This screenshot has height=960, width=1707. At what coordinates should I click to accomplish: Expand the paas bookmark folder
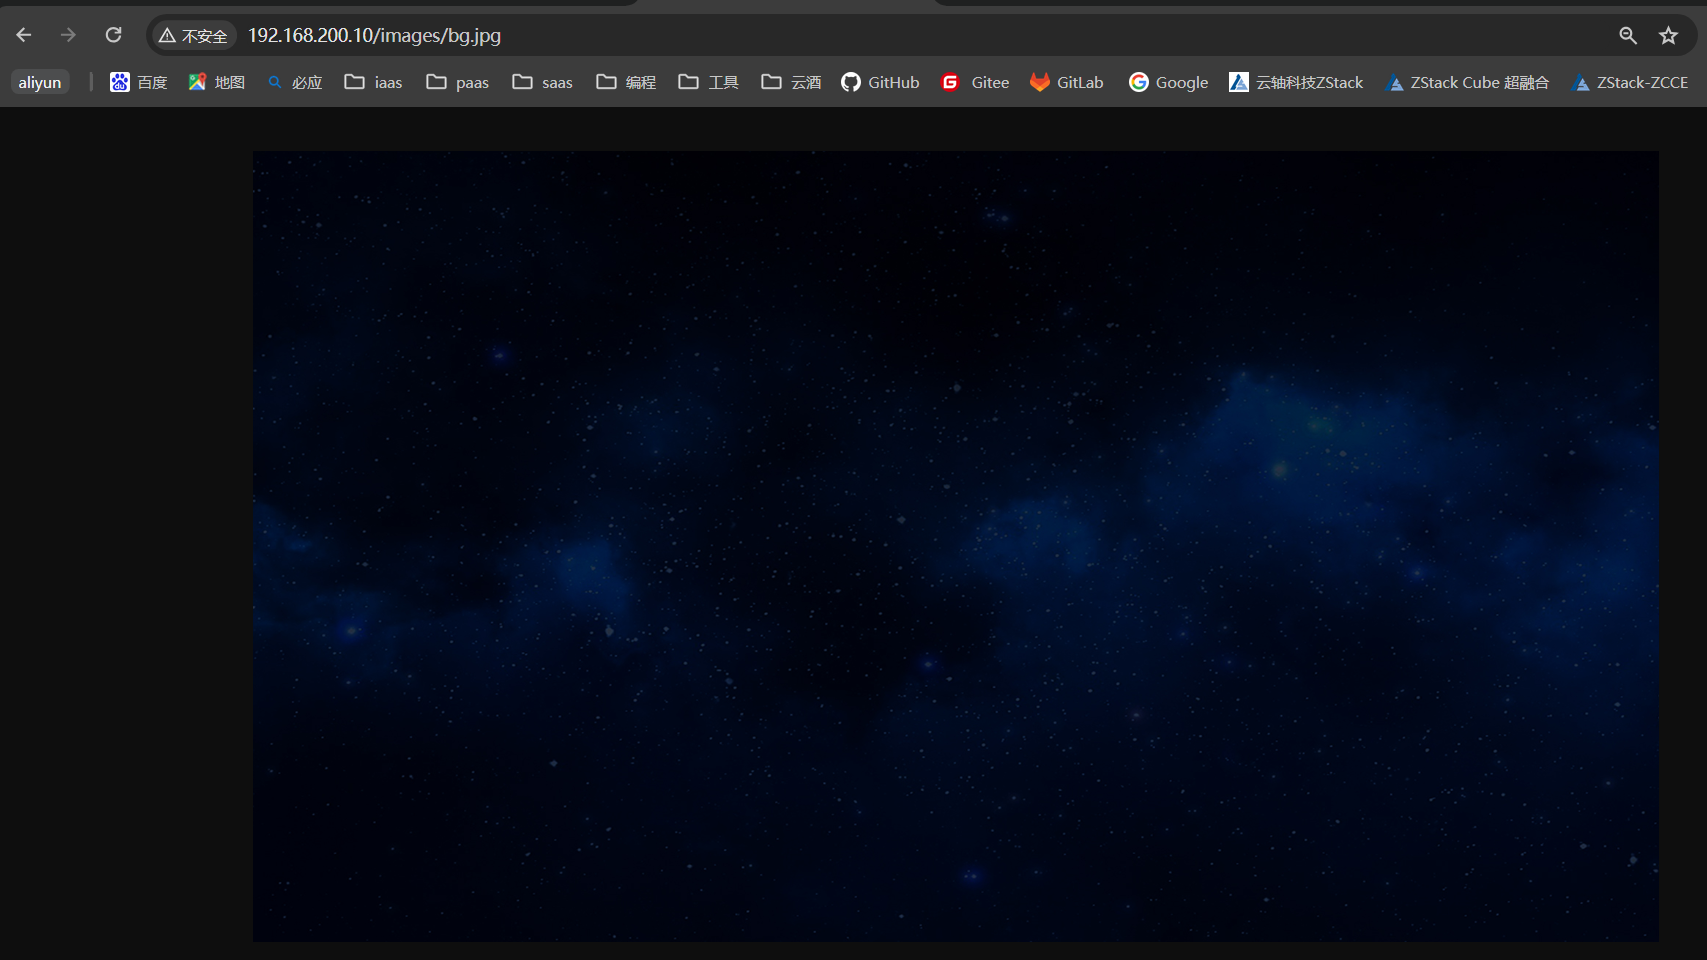(457, 82)
